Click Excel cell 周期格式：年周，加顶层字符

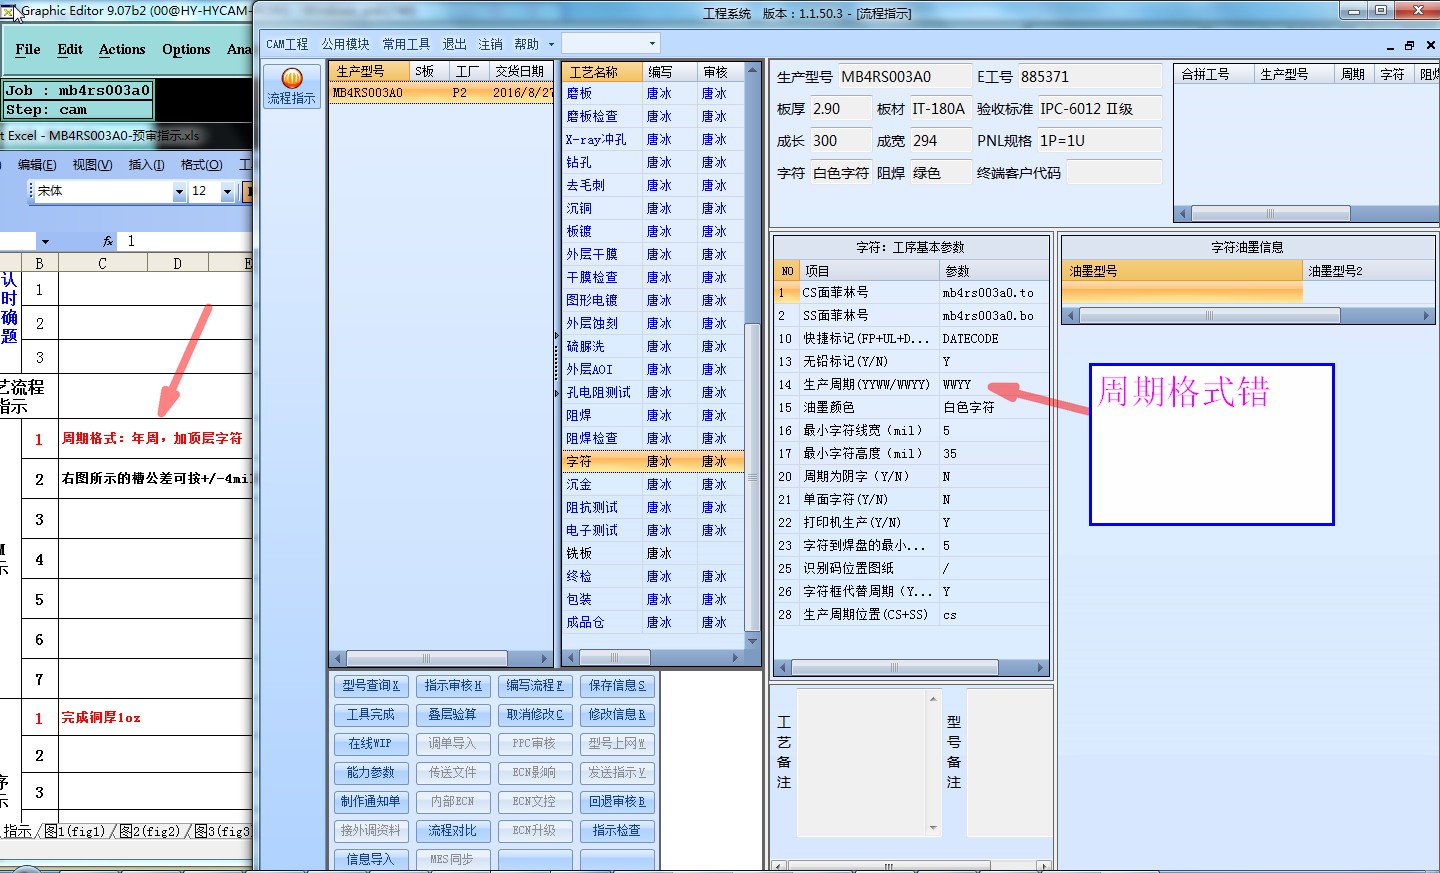155,439
